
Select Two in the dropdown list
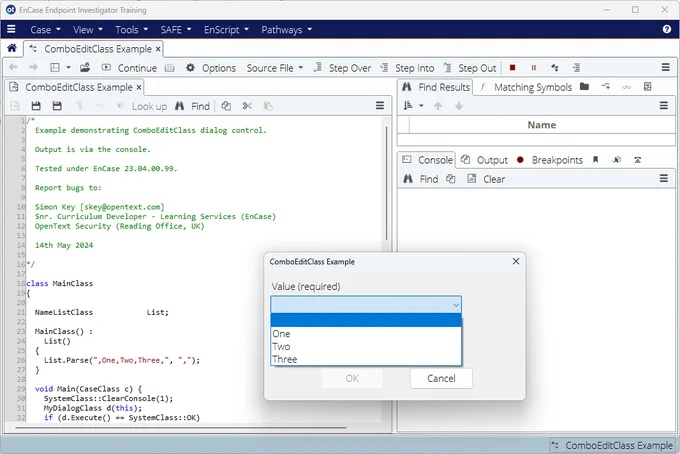click(366, 346)
